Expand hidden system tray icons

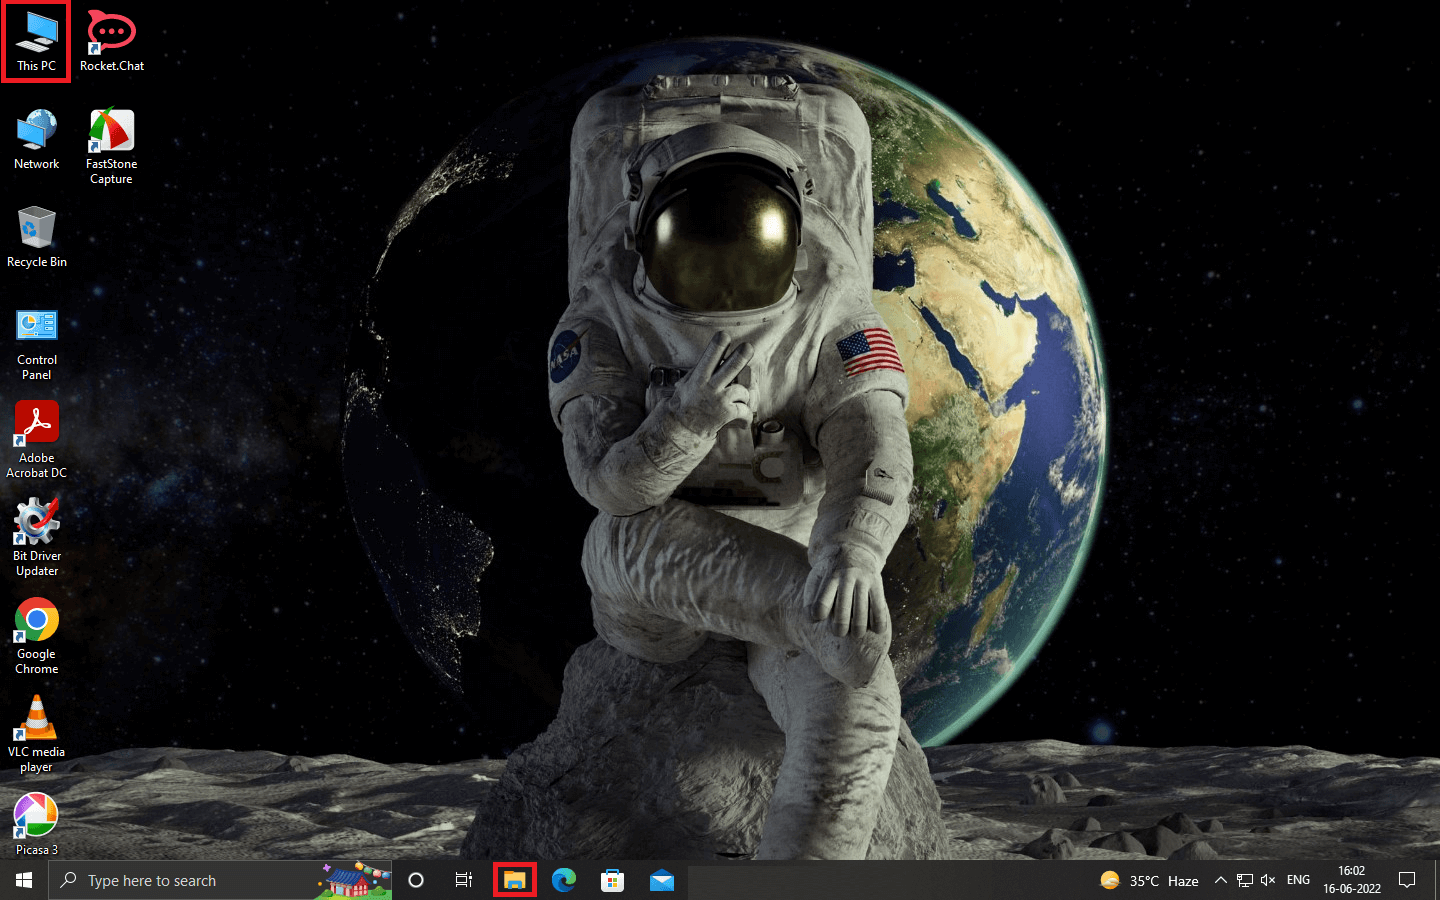pos(1220,880)
